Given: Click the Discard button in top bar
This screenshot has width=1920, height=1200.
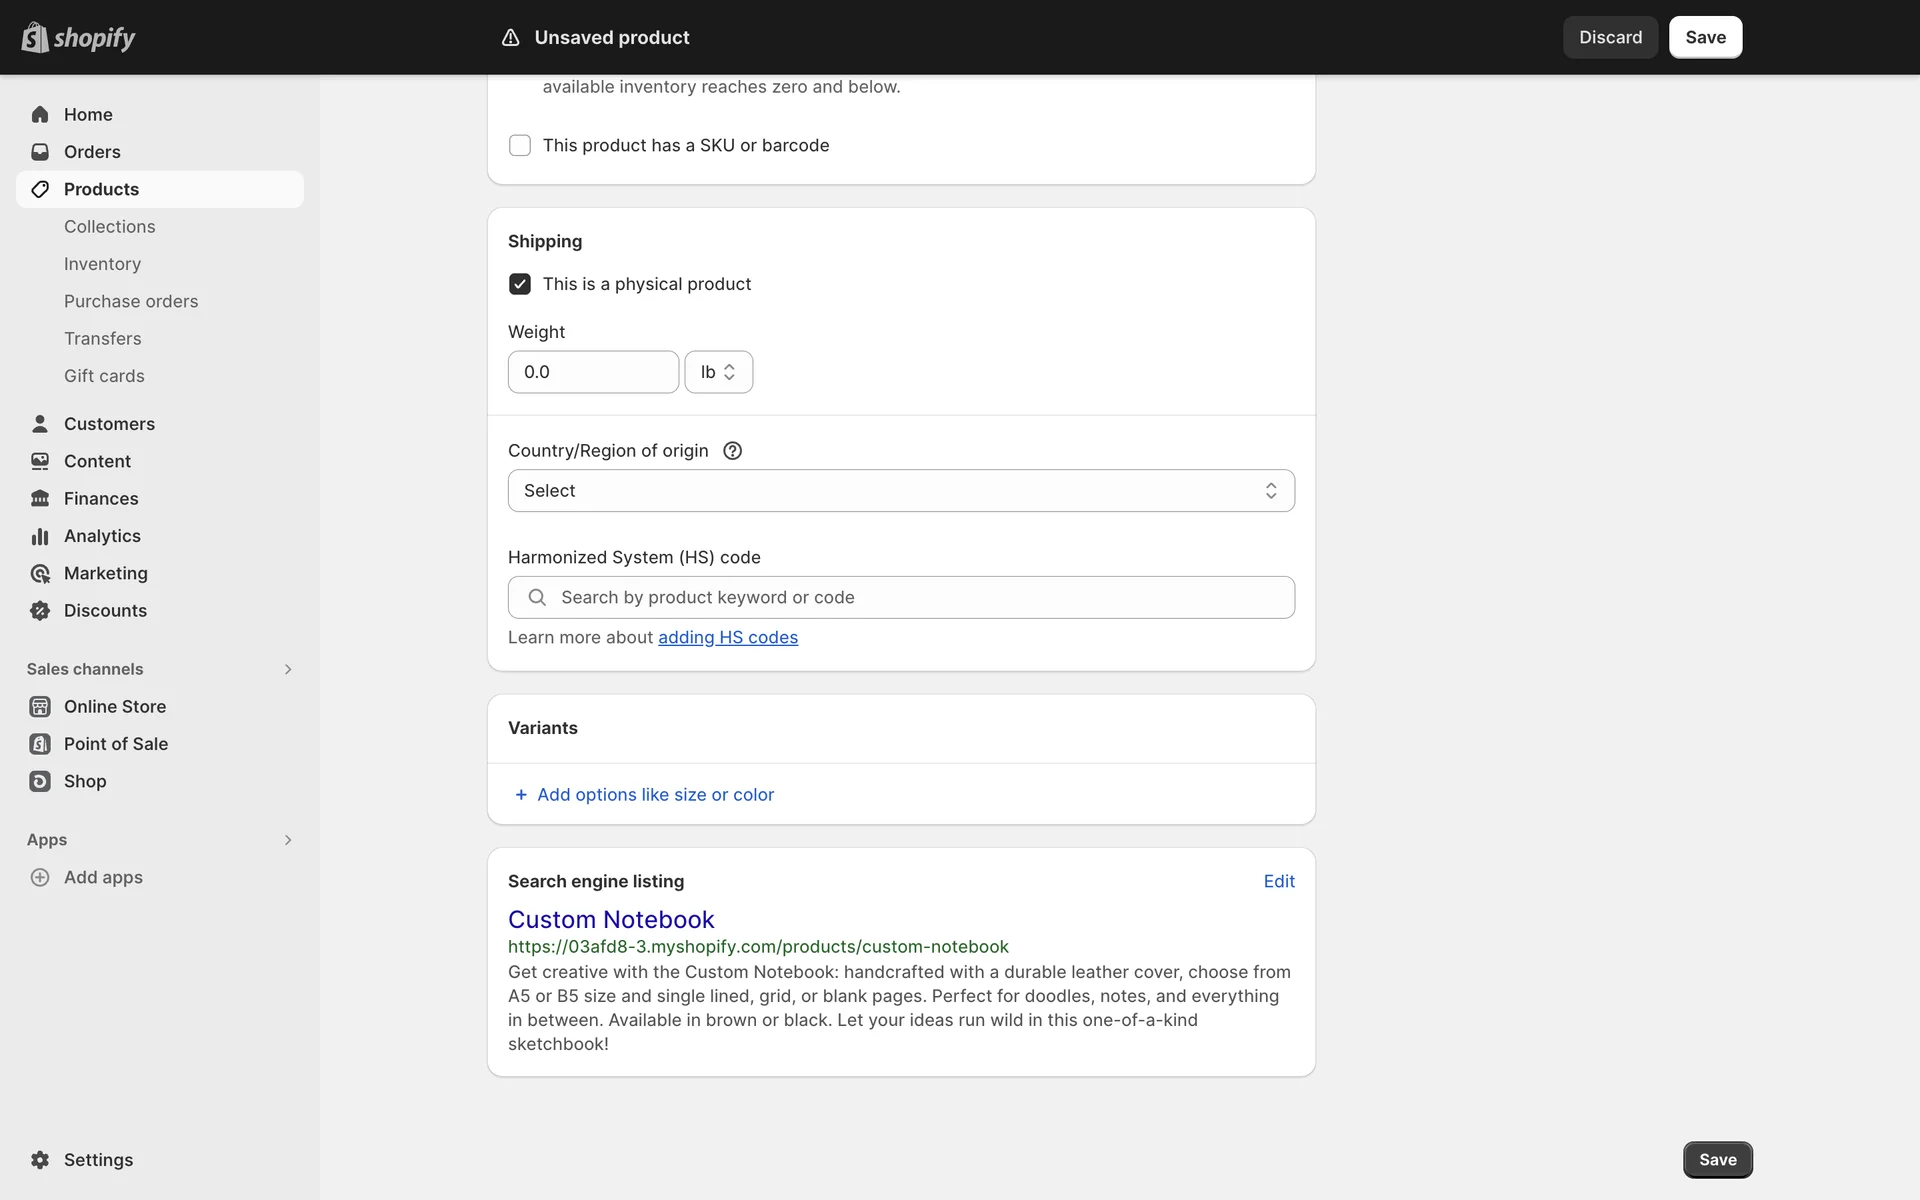Looking at the screenshot, I should tap(1610, 37).
